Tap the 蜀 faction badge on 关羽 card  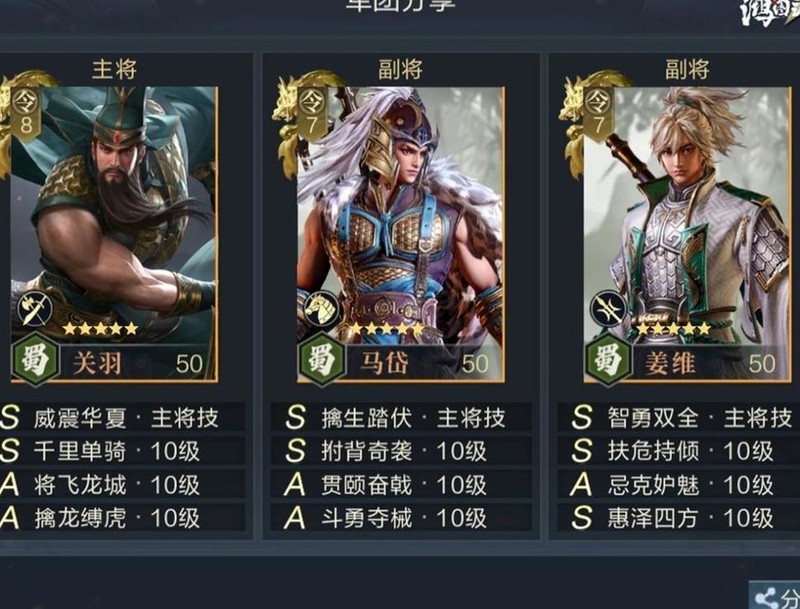point(35,359)
